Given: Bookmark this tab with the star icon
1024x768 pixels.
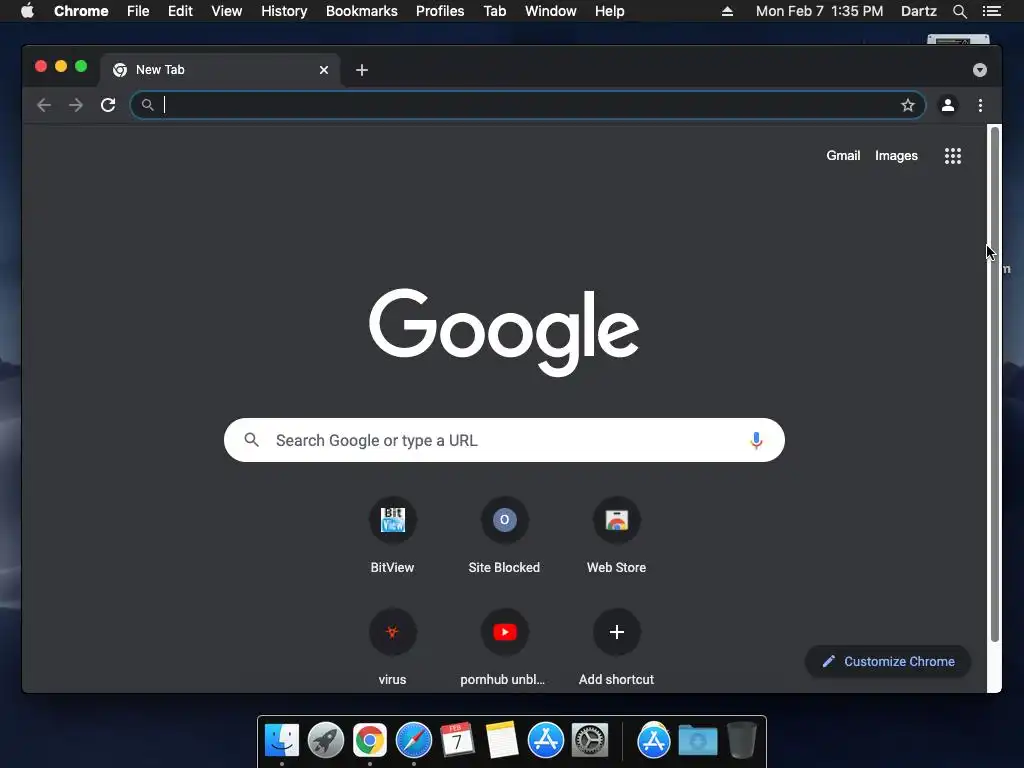Looking at the screenshot, I should click(908, 105).
